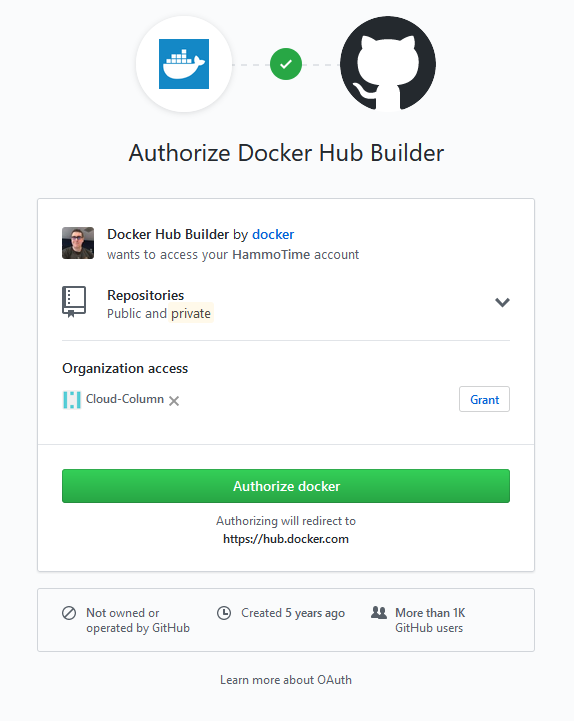Screen dimensions: 574x721
Task: Click the Docker whale logo icon
Action: pos(184,64)
